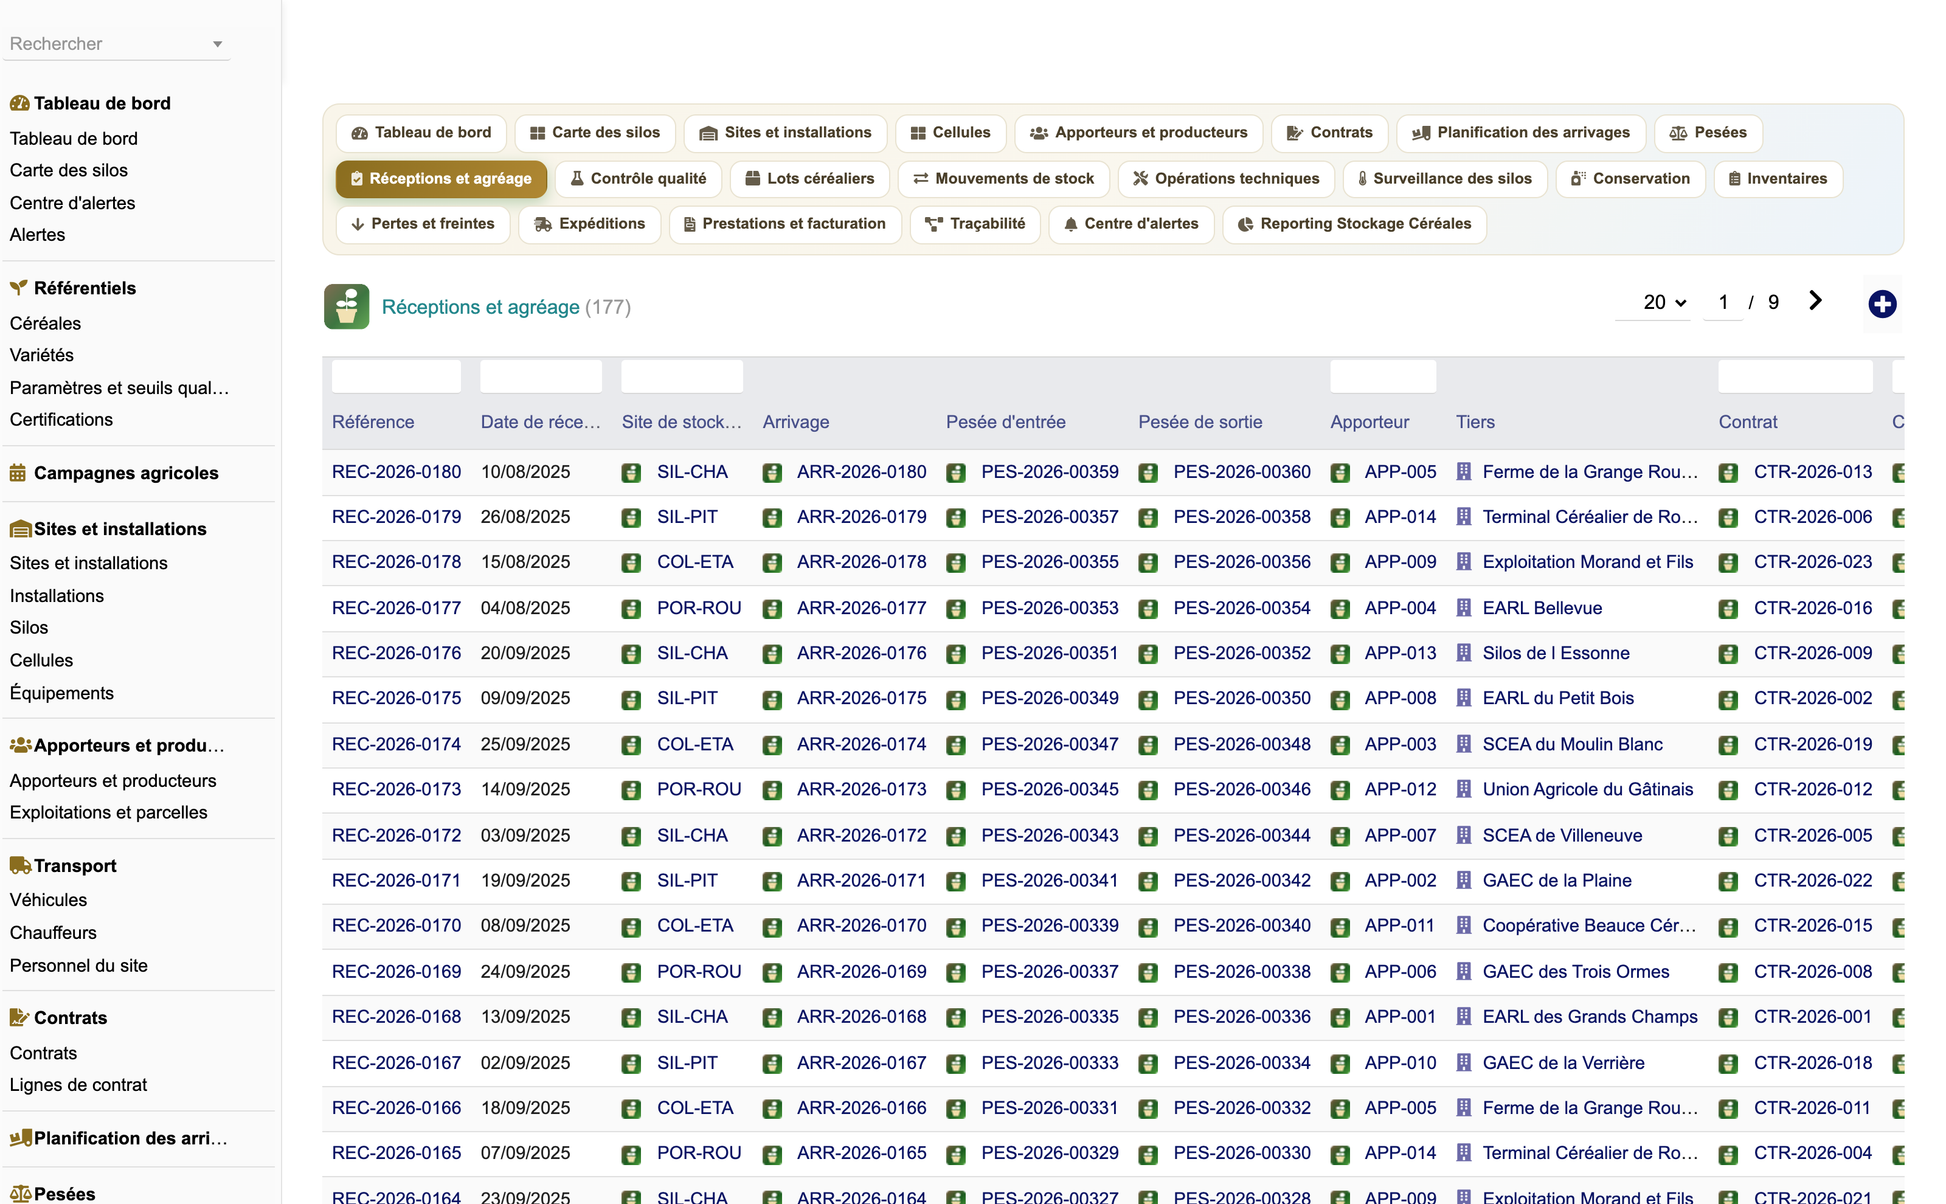Click Apporteurs et producteurs people icon in sidebar

pos(20,745)
